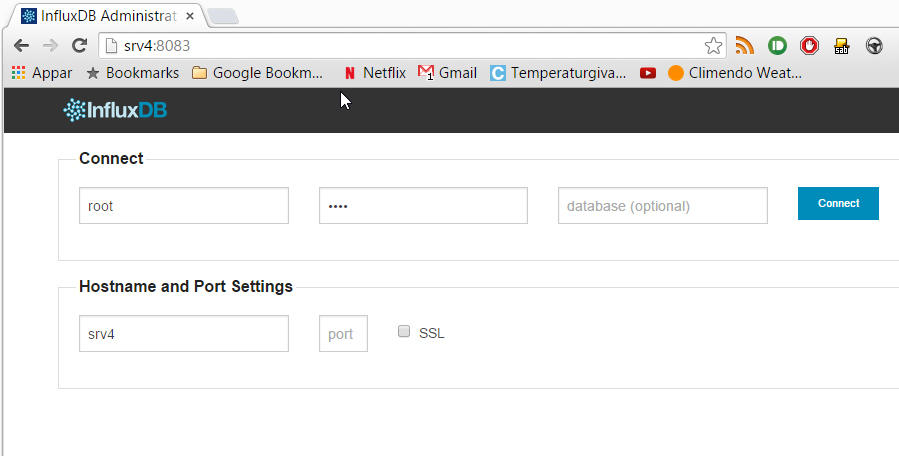Click the browser Back arrow

[21, 46]
